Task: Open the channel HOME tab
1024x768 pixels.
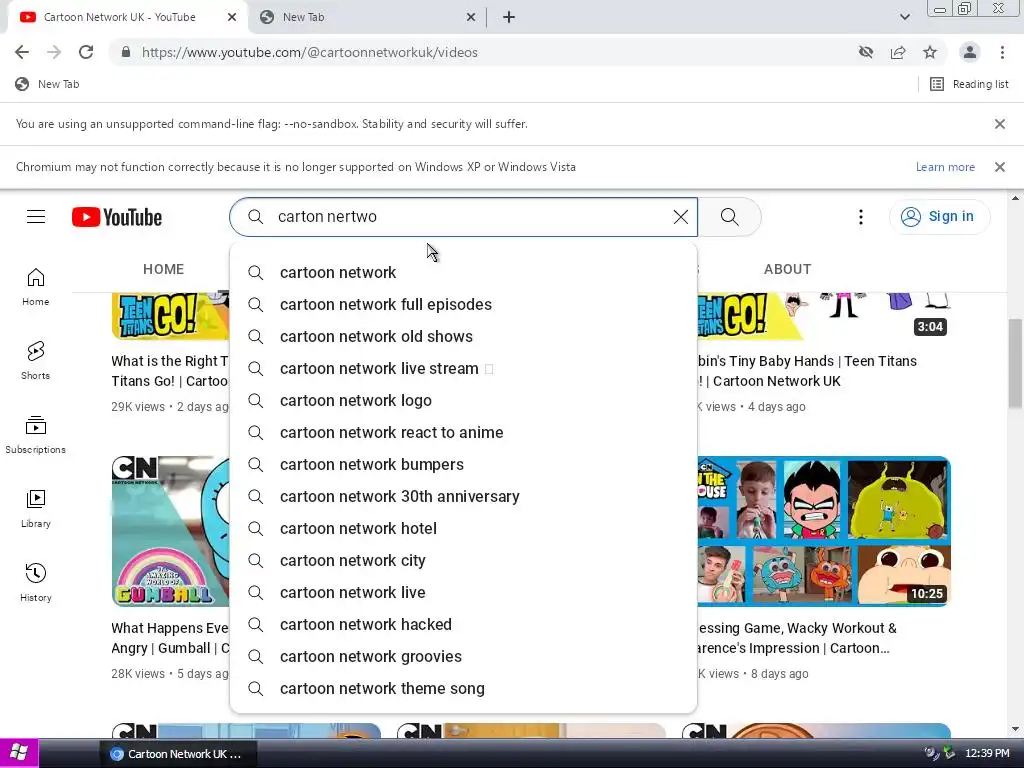Action: (163, 269)
